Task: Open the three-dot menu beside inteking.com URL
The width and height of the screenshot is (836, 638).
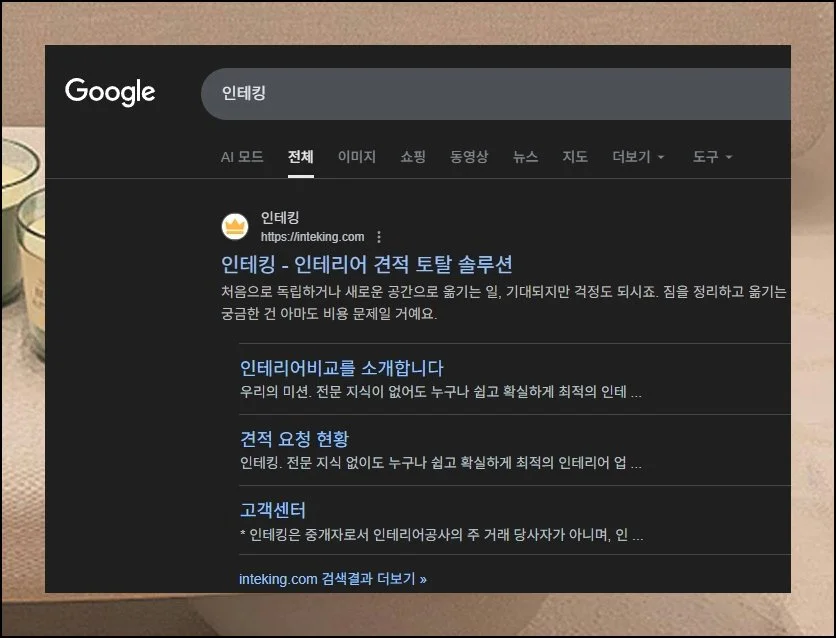Action: (x=379, y=237)
